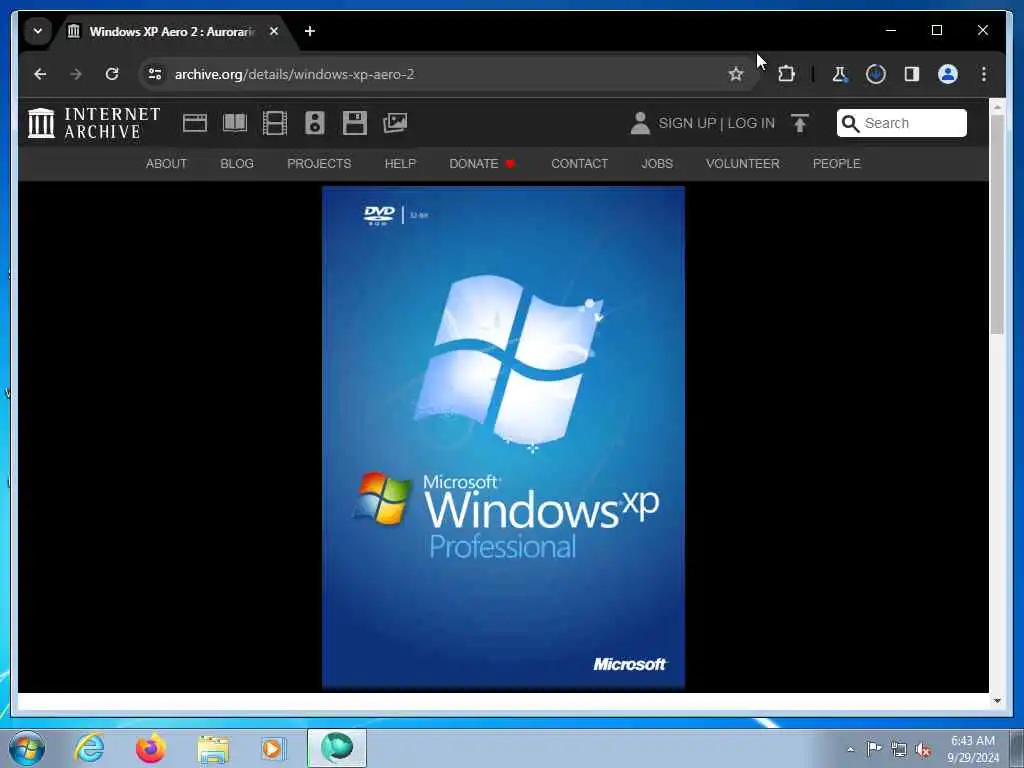Viewport: 1024px width, 768px height.
Task: Select the Windows XP Aero 2 tab
Action: pos(171,31)
